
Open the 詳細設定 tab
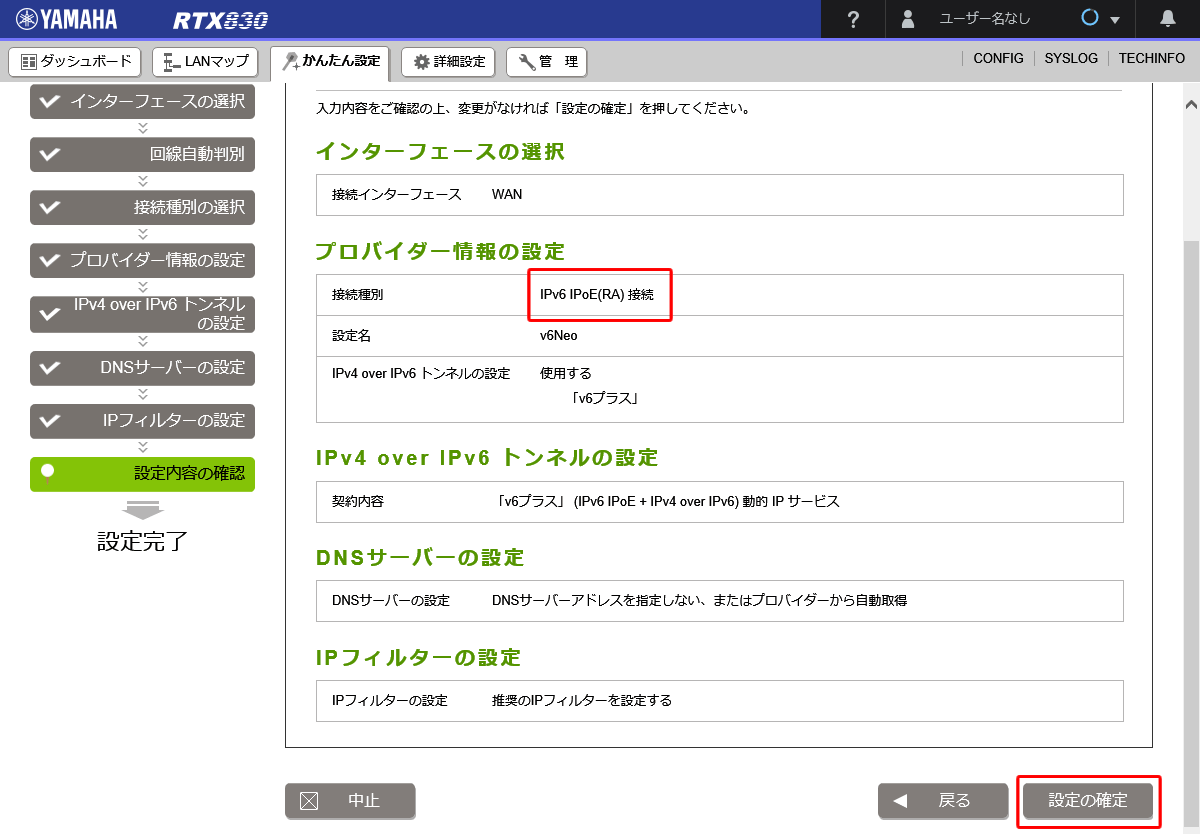click(x=448, y=62)
